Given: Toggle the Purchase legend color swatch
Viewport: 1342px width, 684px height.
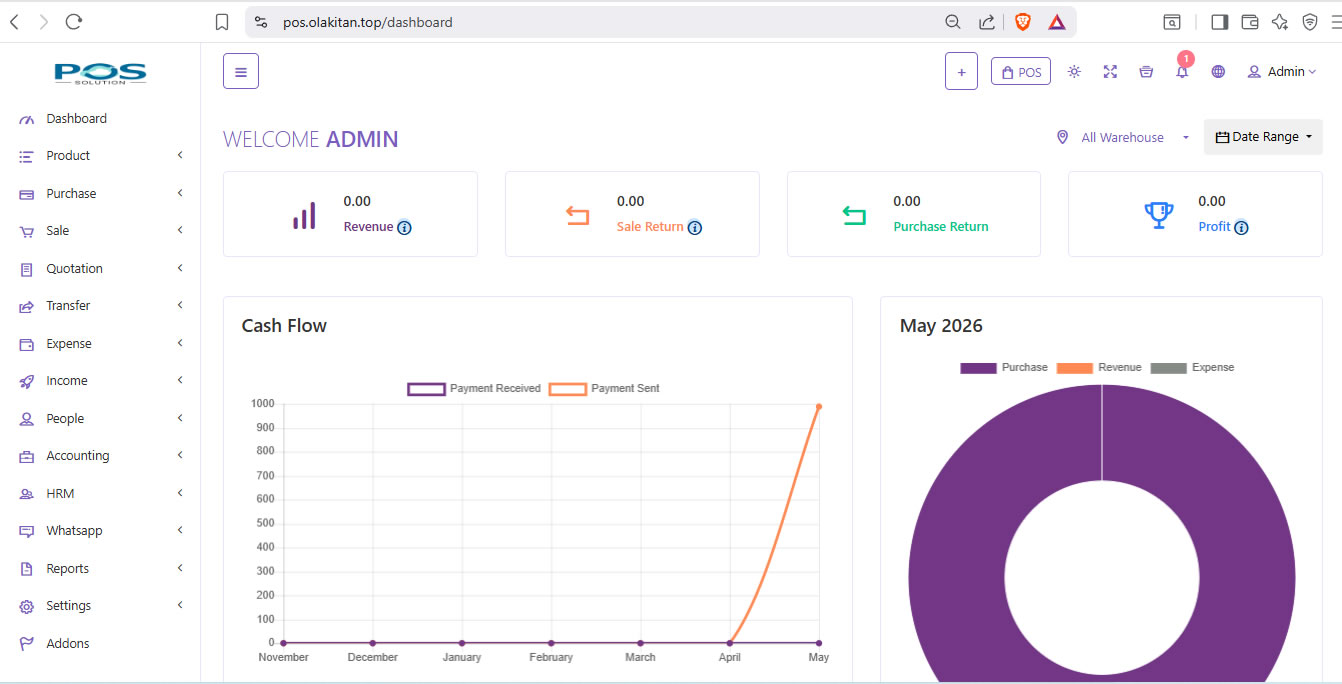Looking at the screenshot, I should [x=978, y=368].
